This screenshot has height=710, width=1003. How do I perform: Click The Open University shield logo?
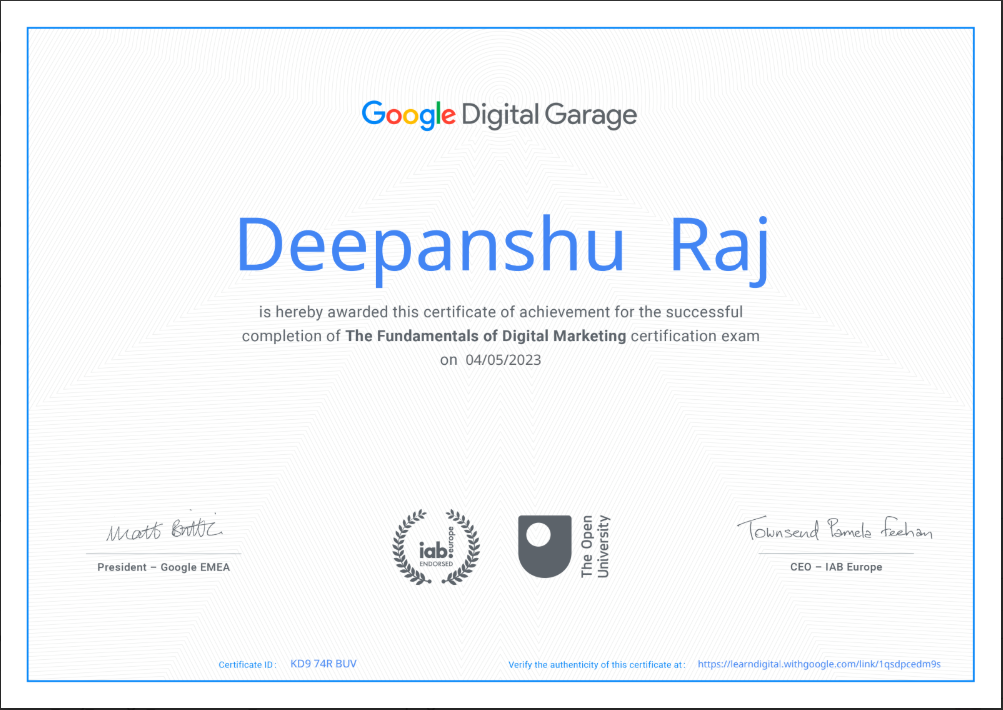544,546
